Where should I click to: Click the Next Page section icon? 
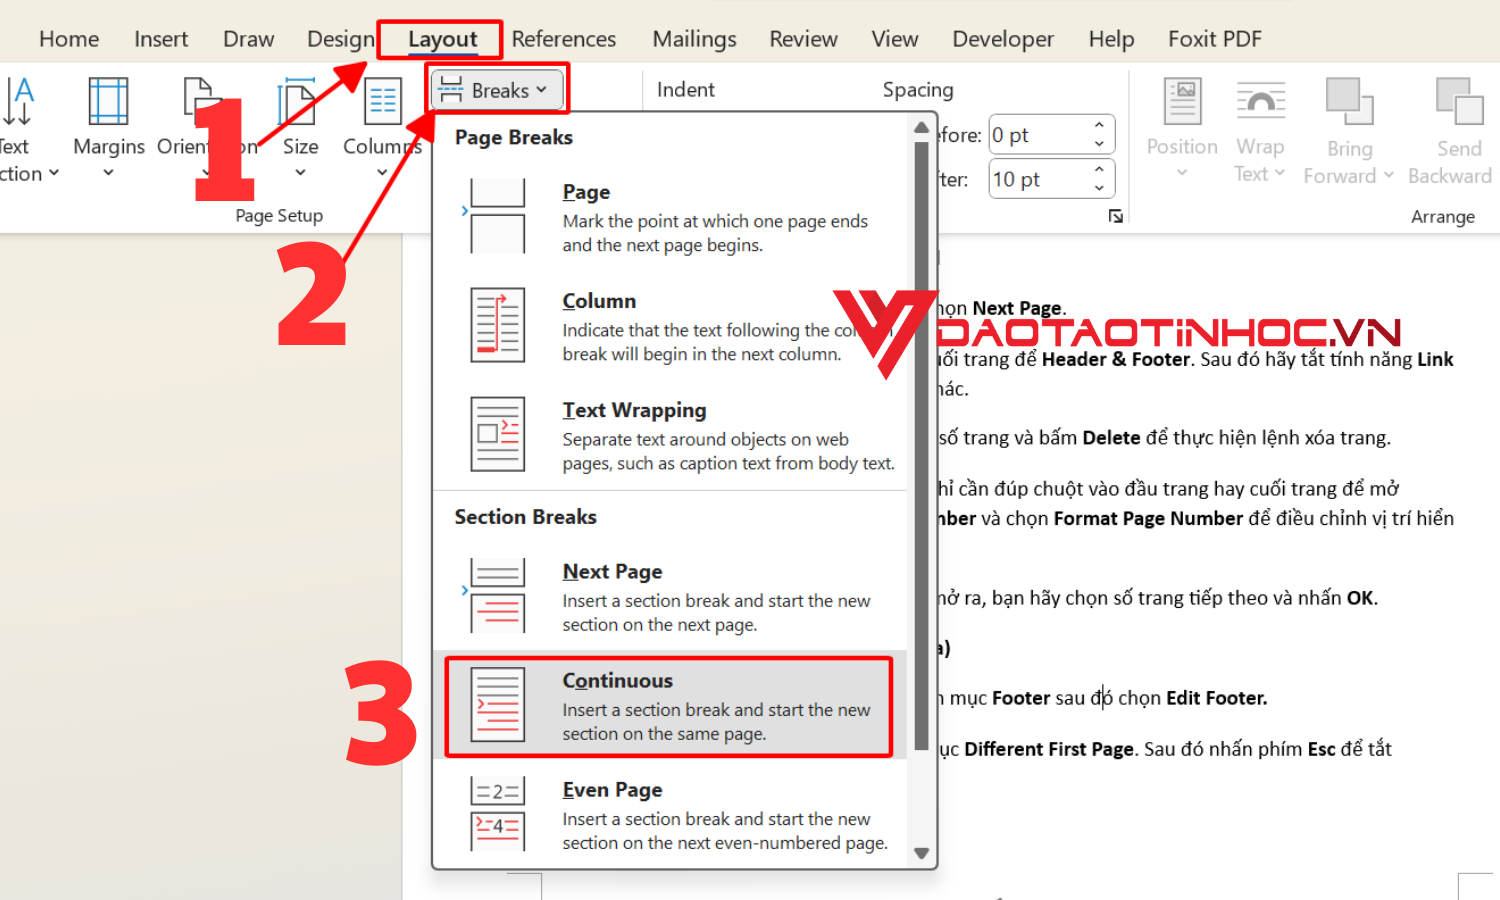[498, 596]
